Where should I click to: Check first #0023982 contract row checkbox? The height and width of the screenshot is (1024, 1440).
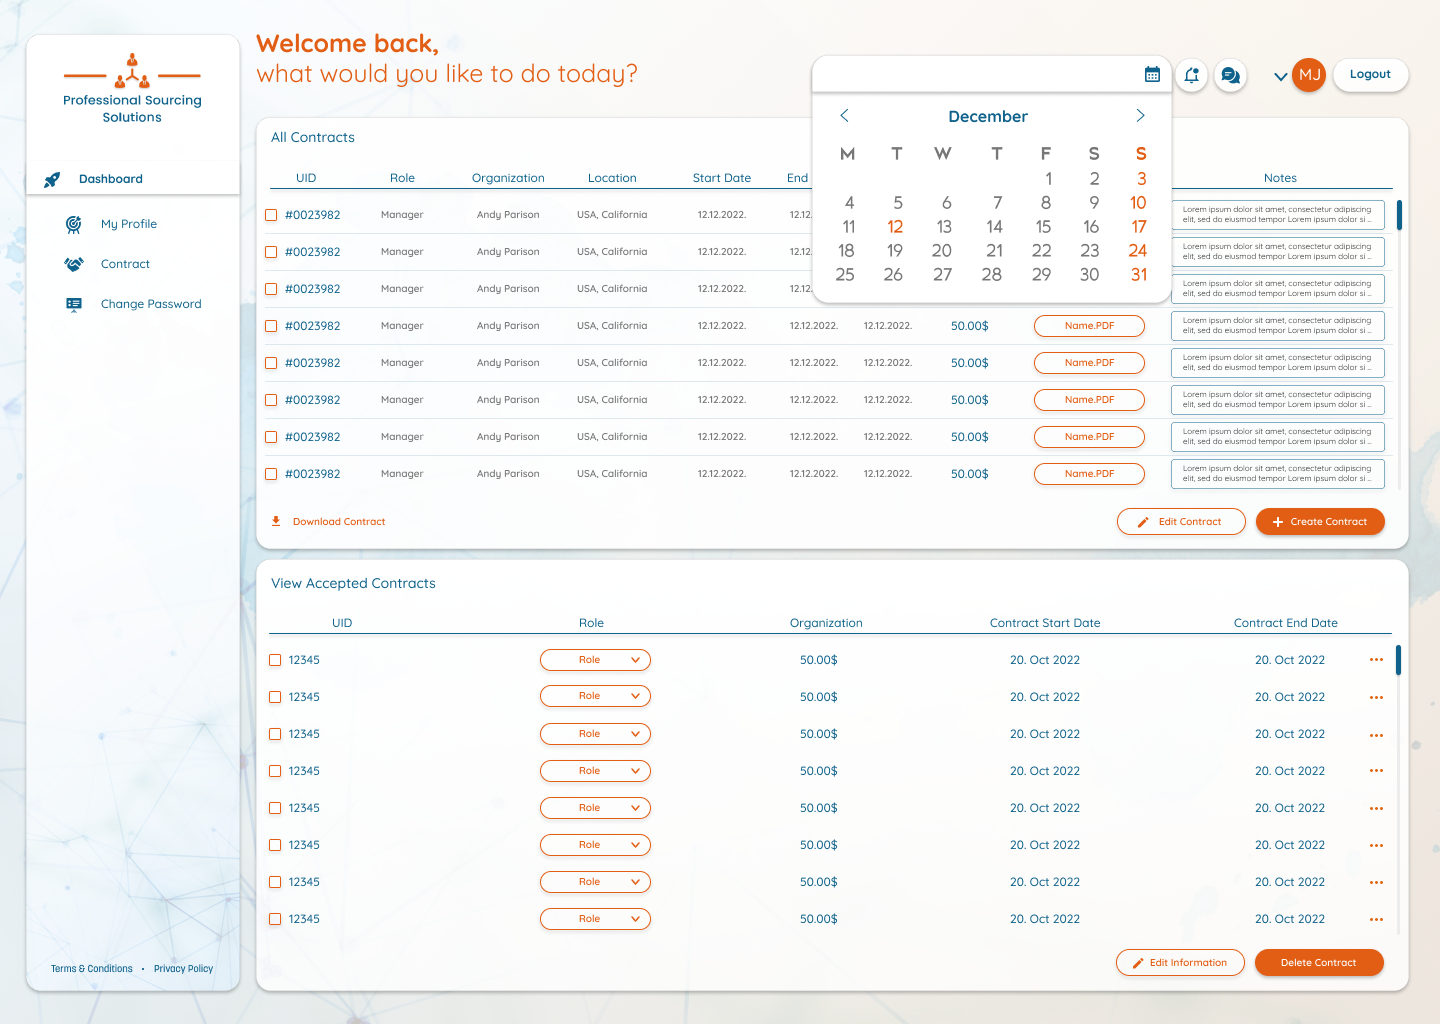(x=271, y=215)
